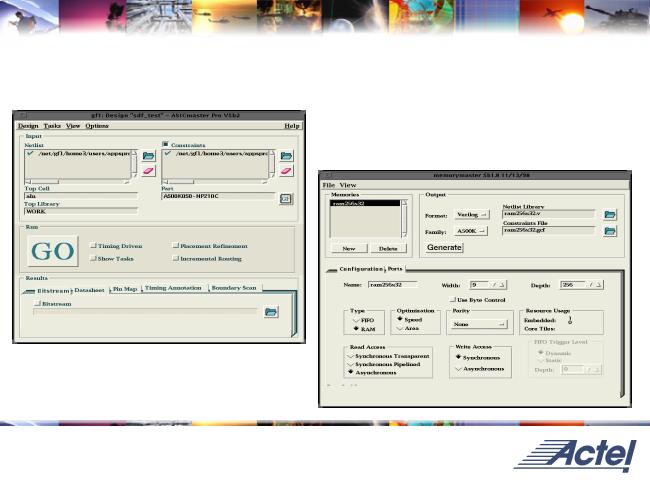Switch to the Pin Map tab
Viewport: 650px width, 487px height.
(125, 288)
